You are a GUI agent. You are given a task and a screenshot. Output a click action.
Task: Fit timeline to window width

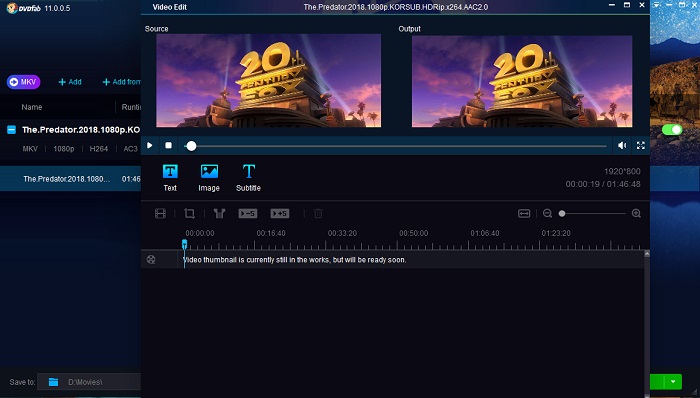tap(524, 214)
